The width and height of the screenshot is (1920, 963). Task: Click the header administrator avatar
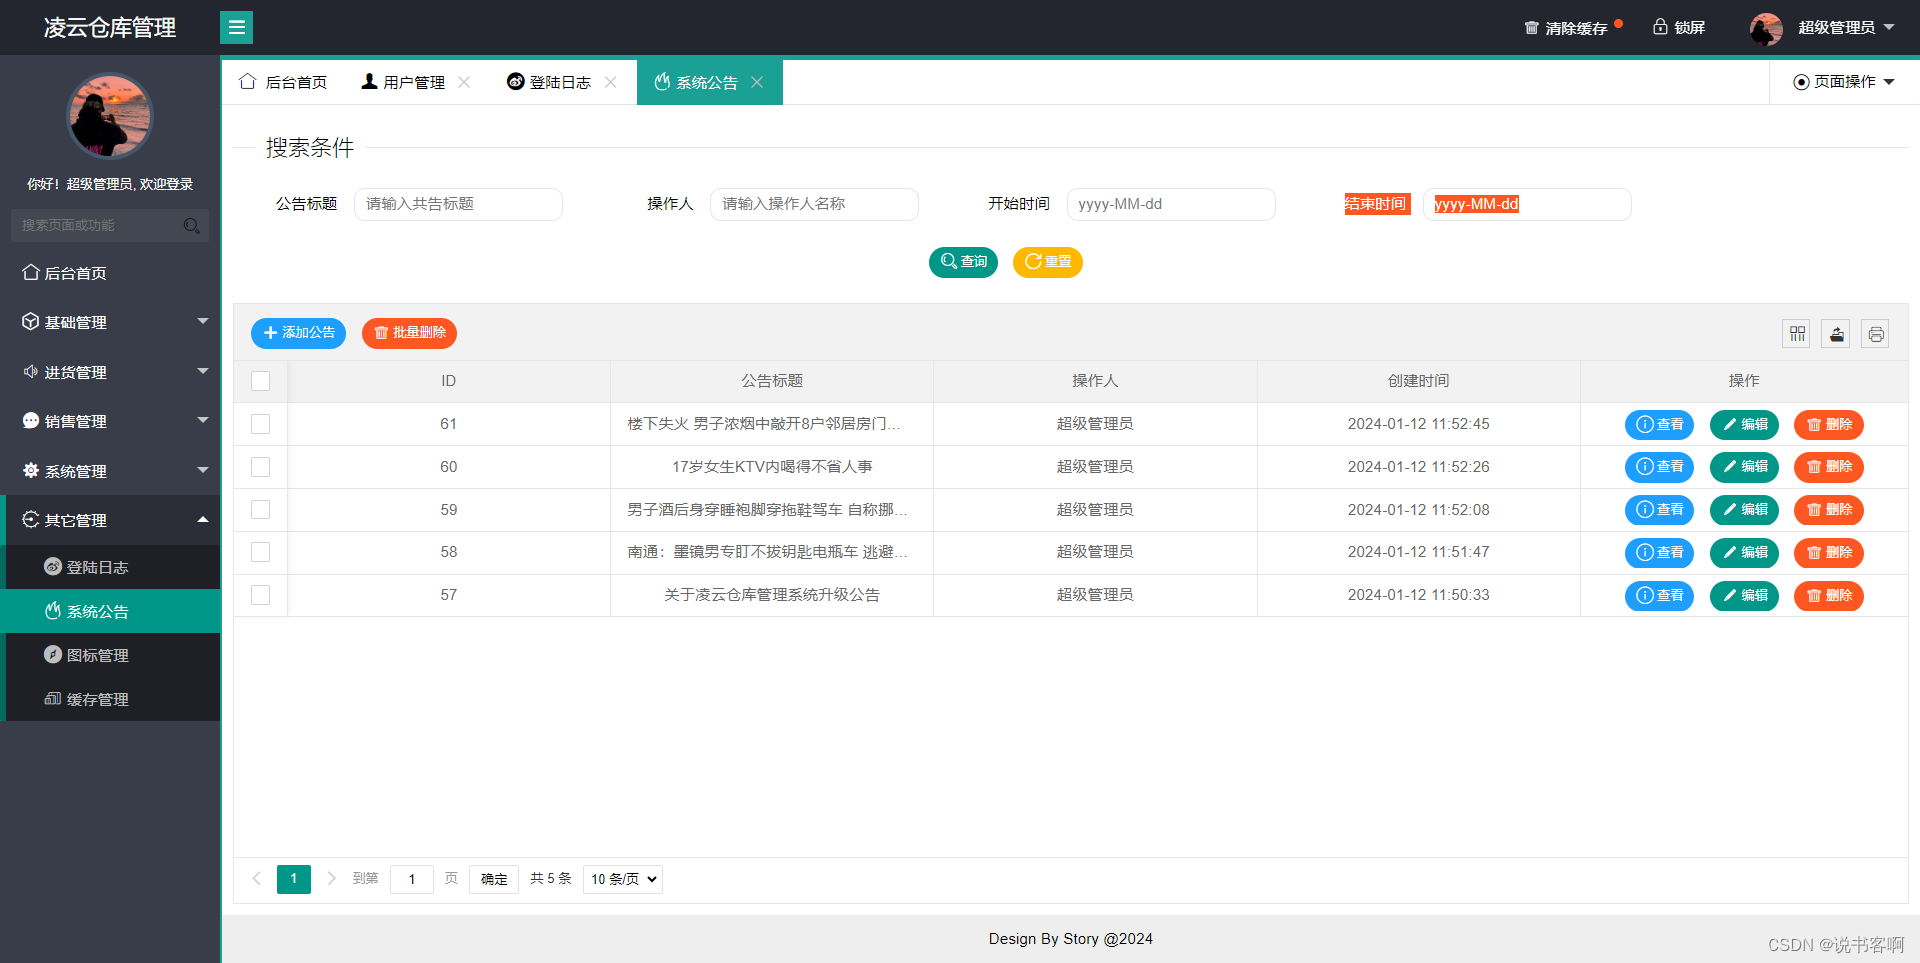click(1766, 28)
